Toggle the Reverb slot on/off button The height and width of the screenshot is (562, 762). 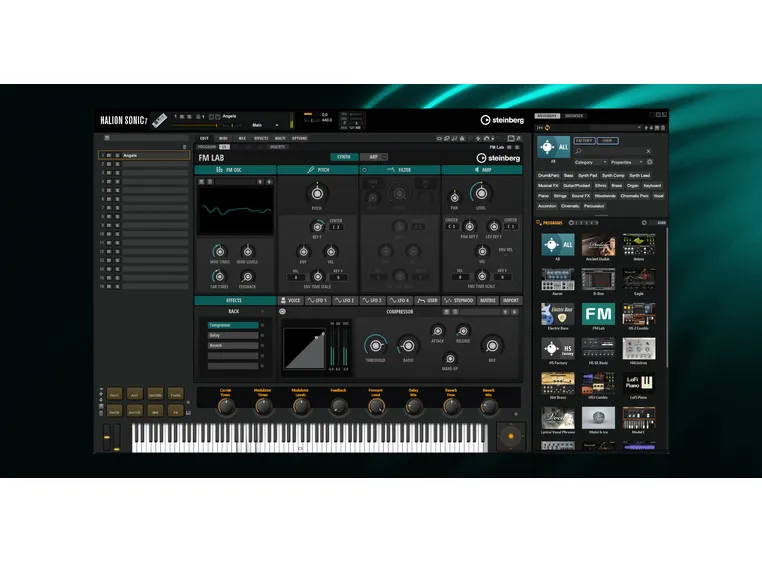coord(262,345)
